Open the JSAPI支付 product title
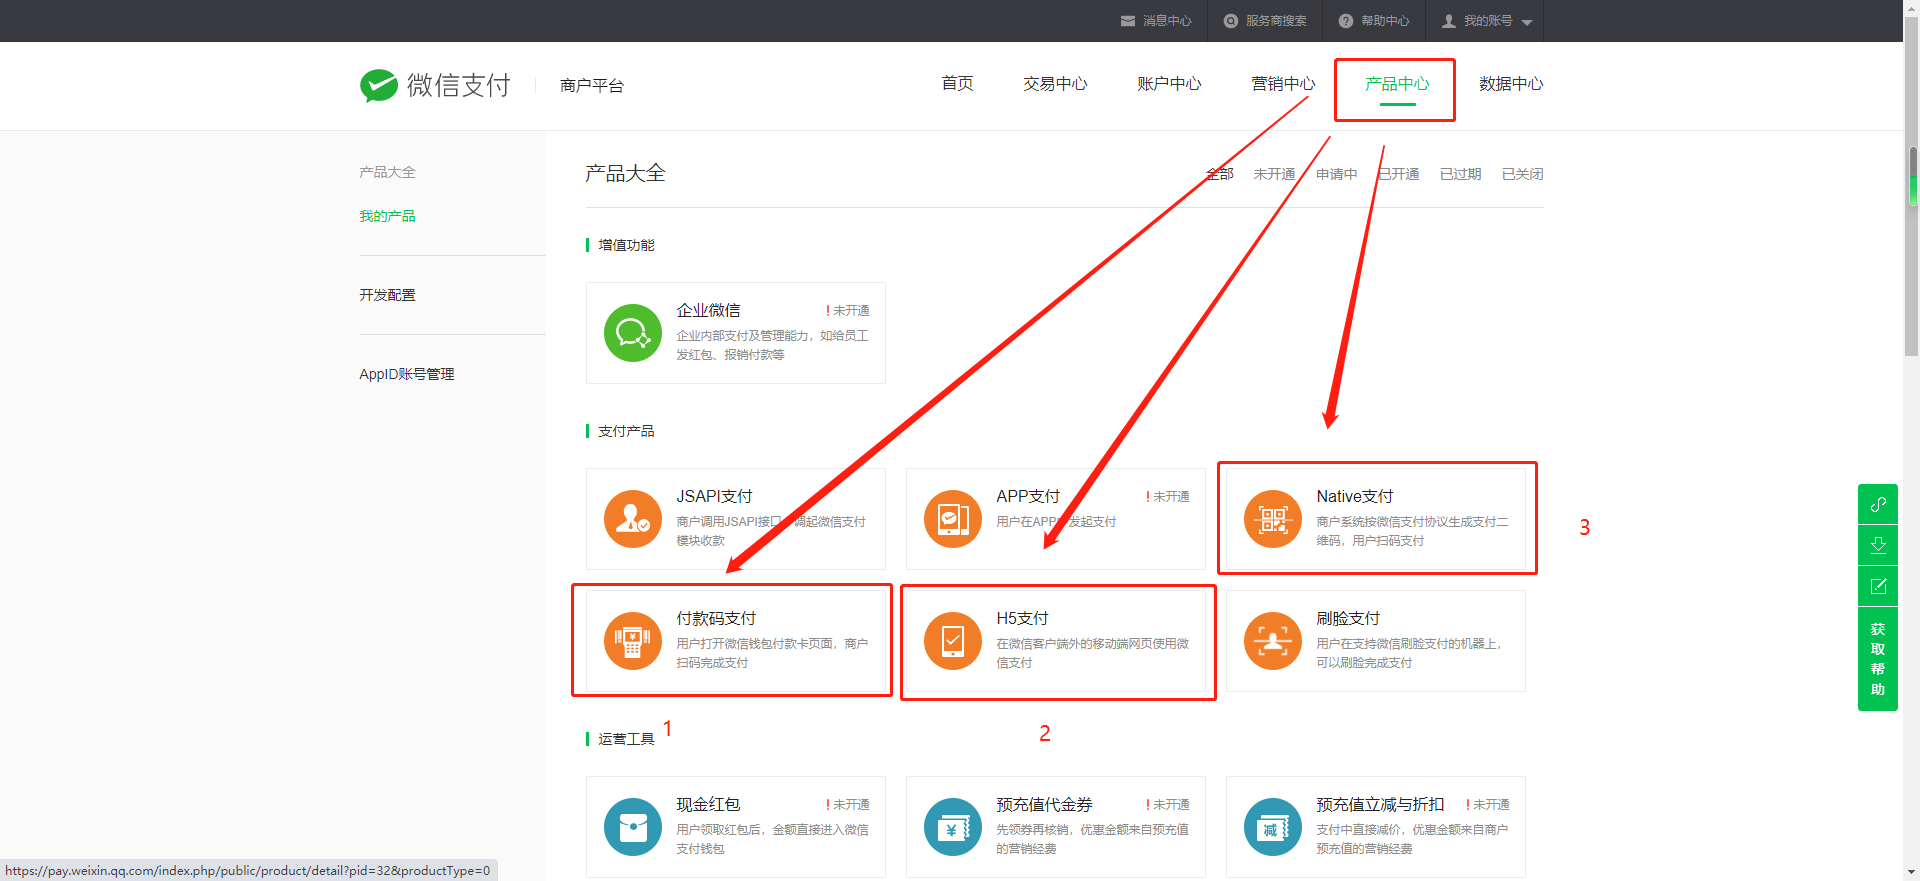 [714, 496]
